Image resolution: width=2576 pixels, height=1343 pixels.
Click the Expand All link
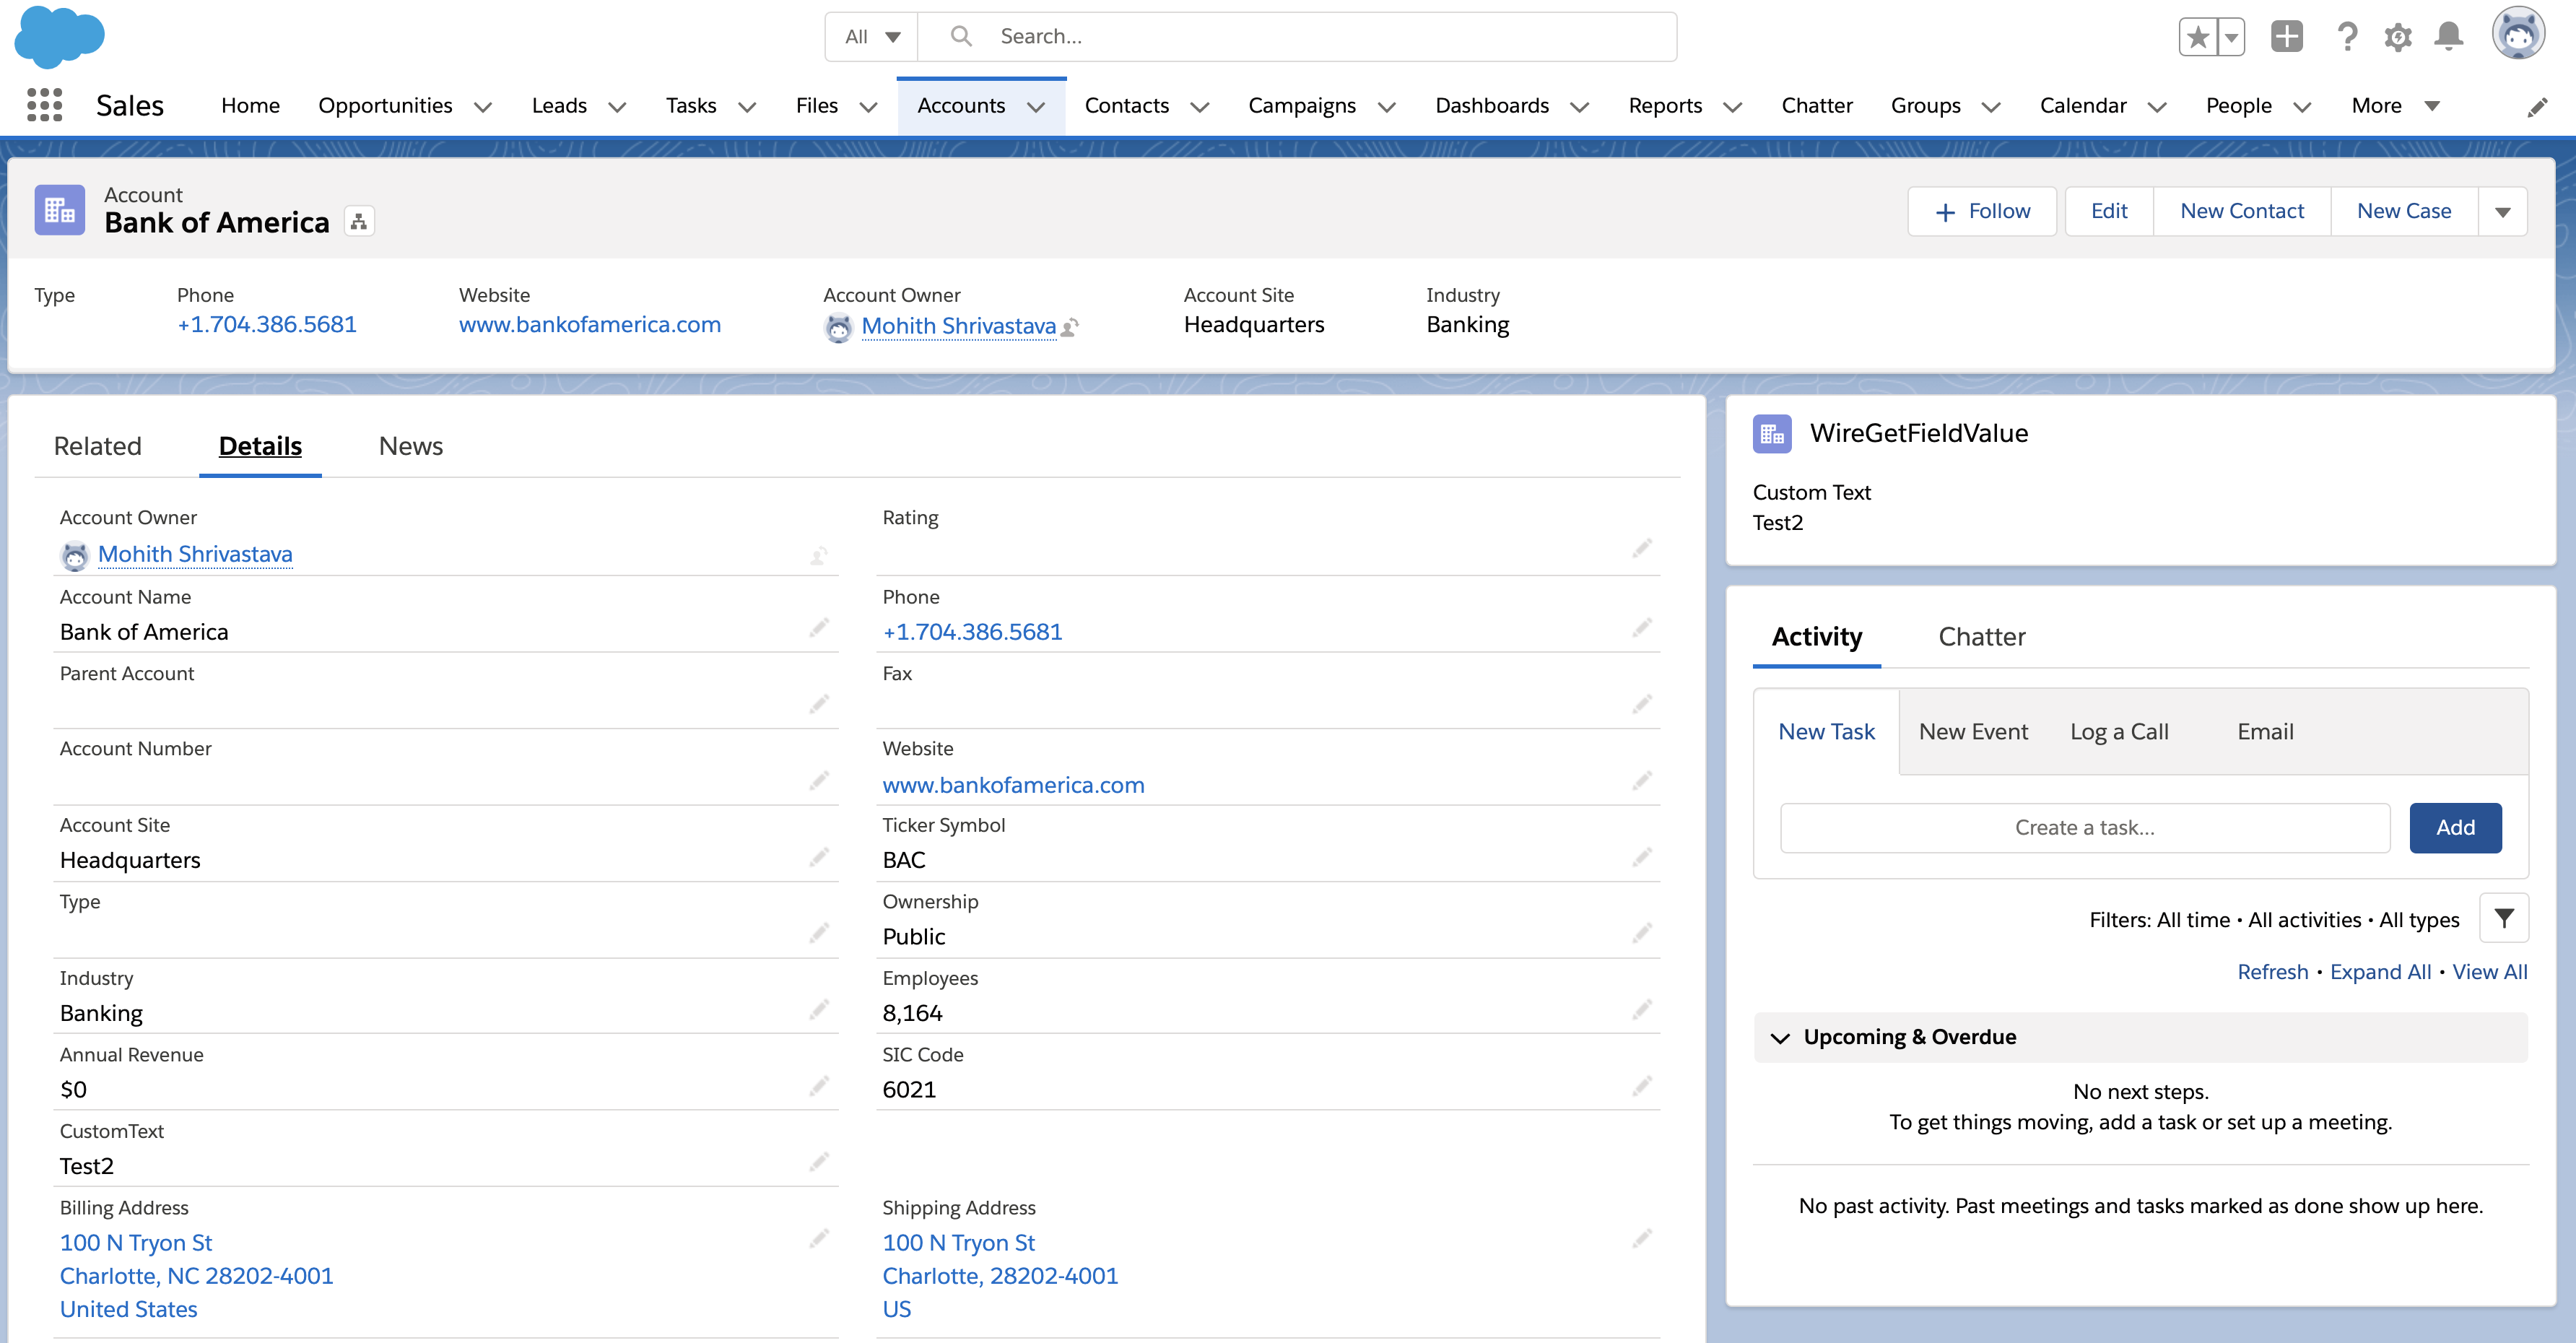coord(2380,972)
